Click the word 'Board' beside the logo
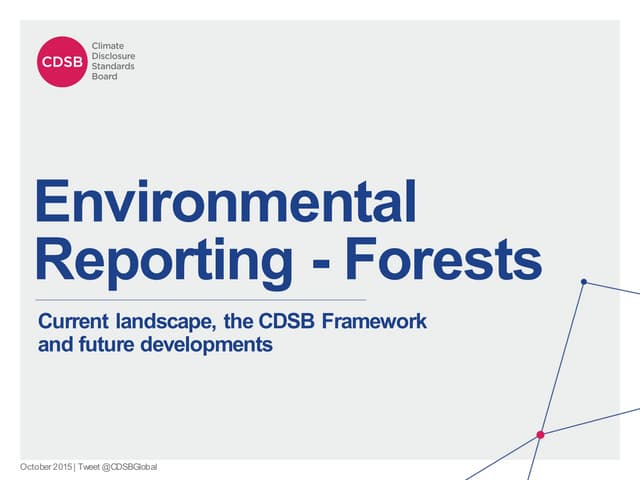 (x=105, y=76)
